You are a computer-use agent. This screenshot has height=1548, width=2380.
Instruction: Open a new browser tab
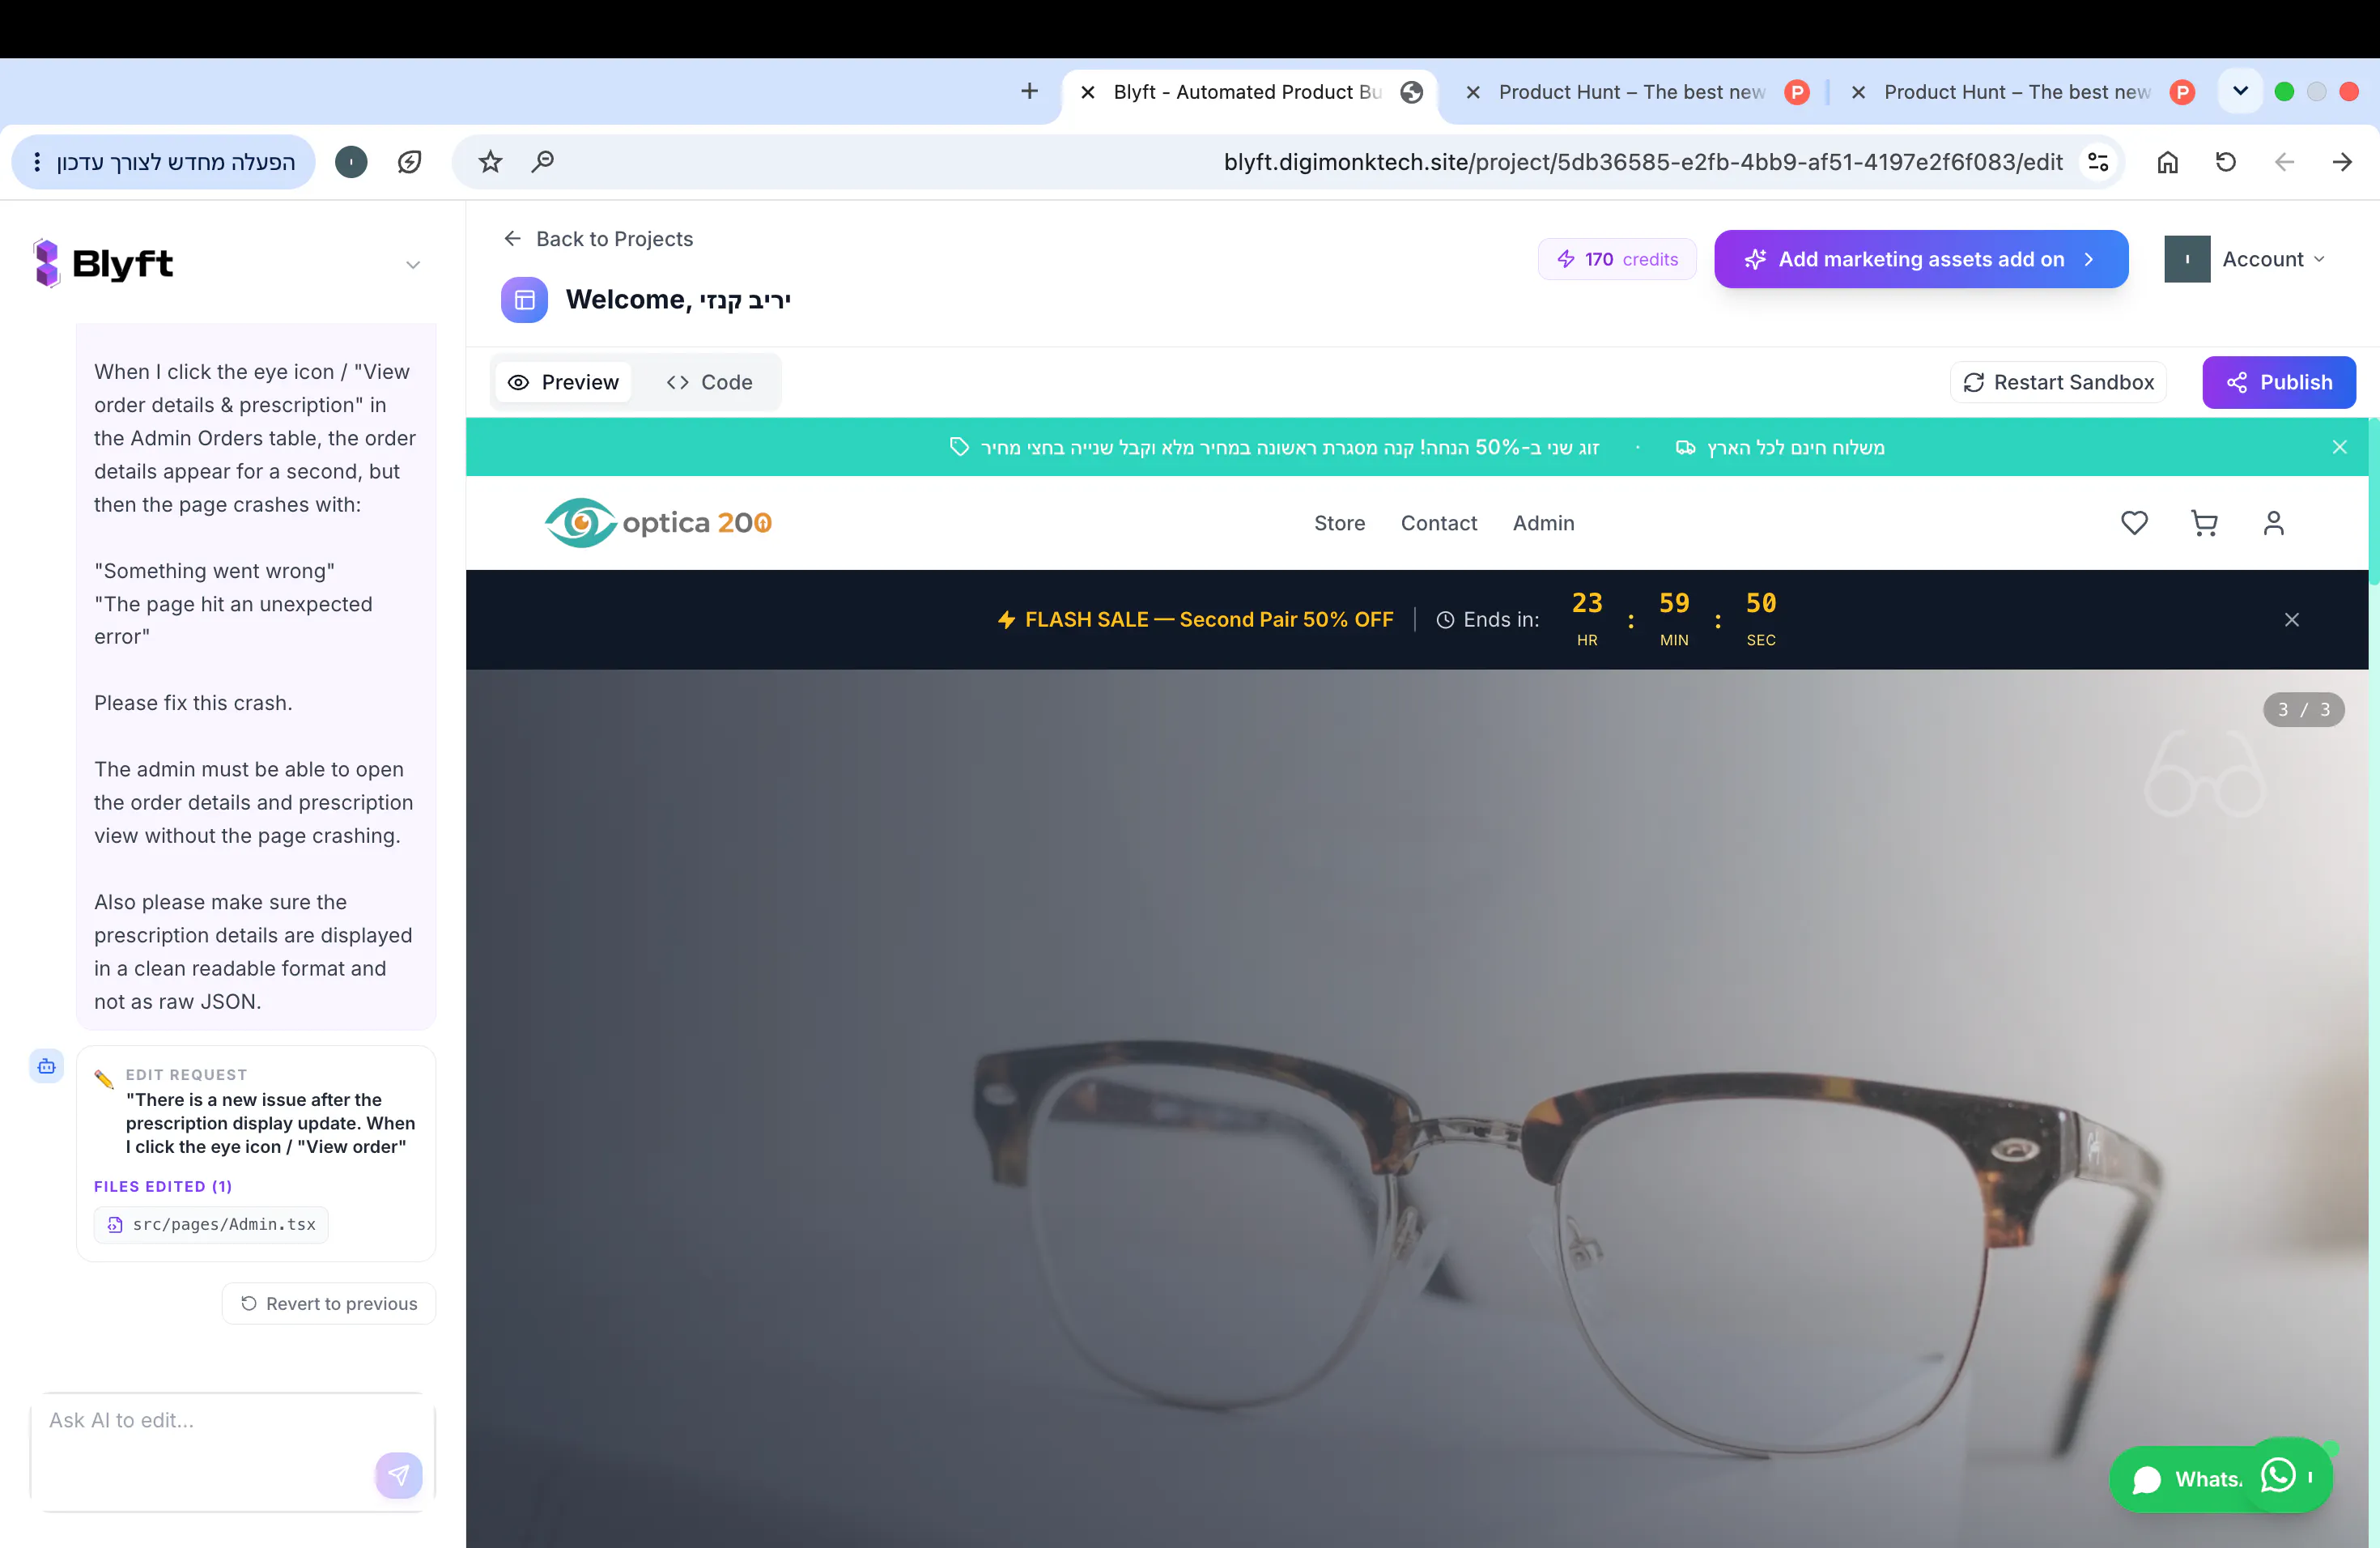click(1029, 92)
